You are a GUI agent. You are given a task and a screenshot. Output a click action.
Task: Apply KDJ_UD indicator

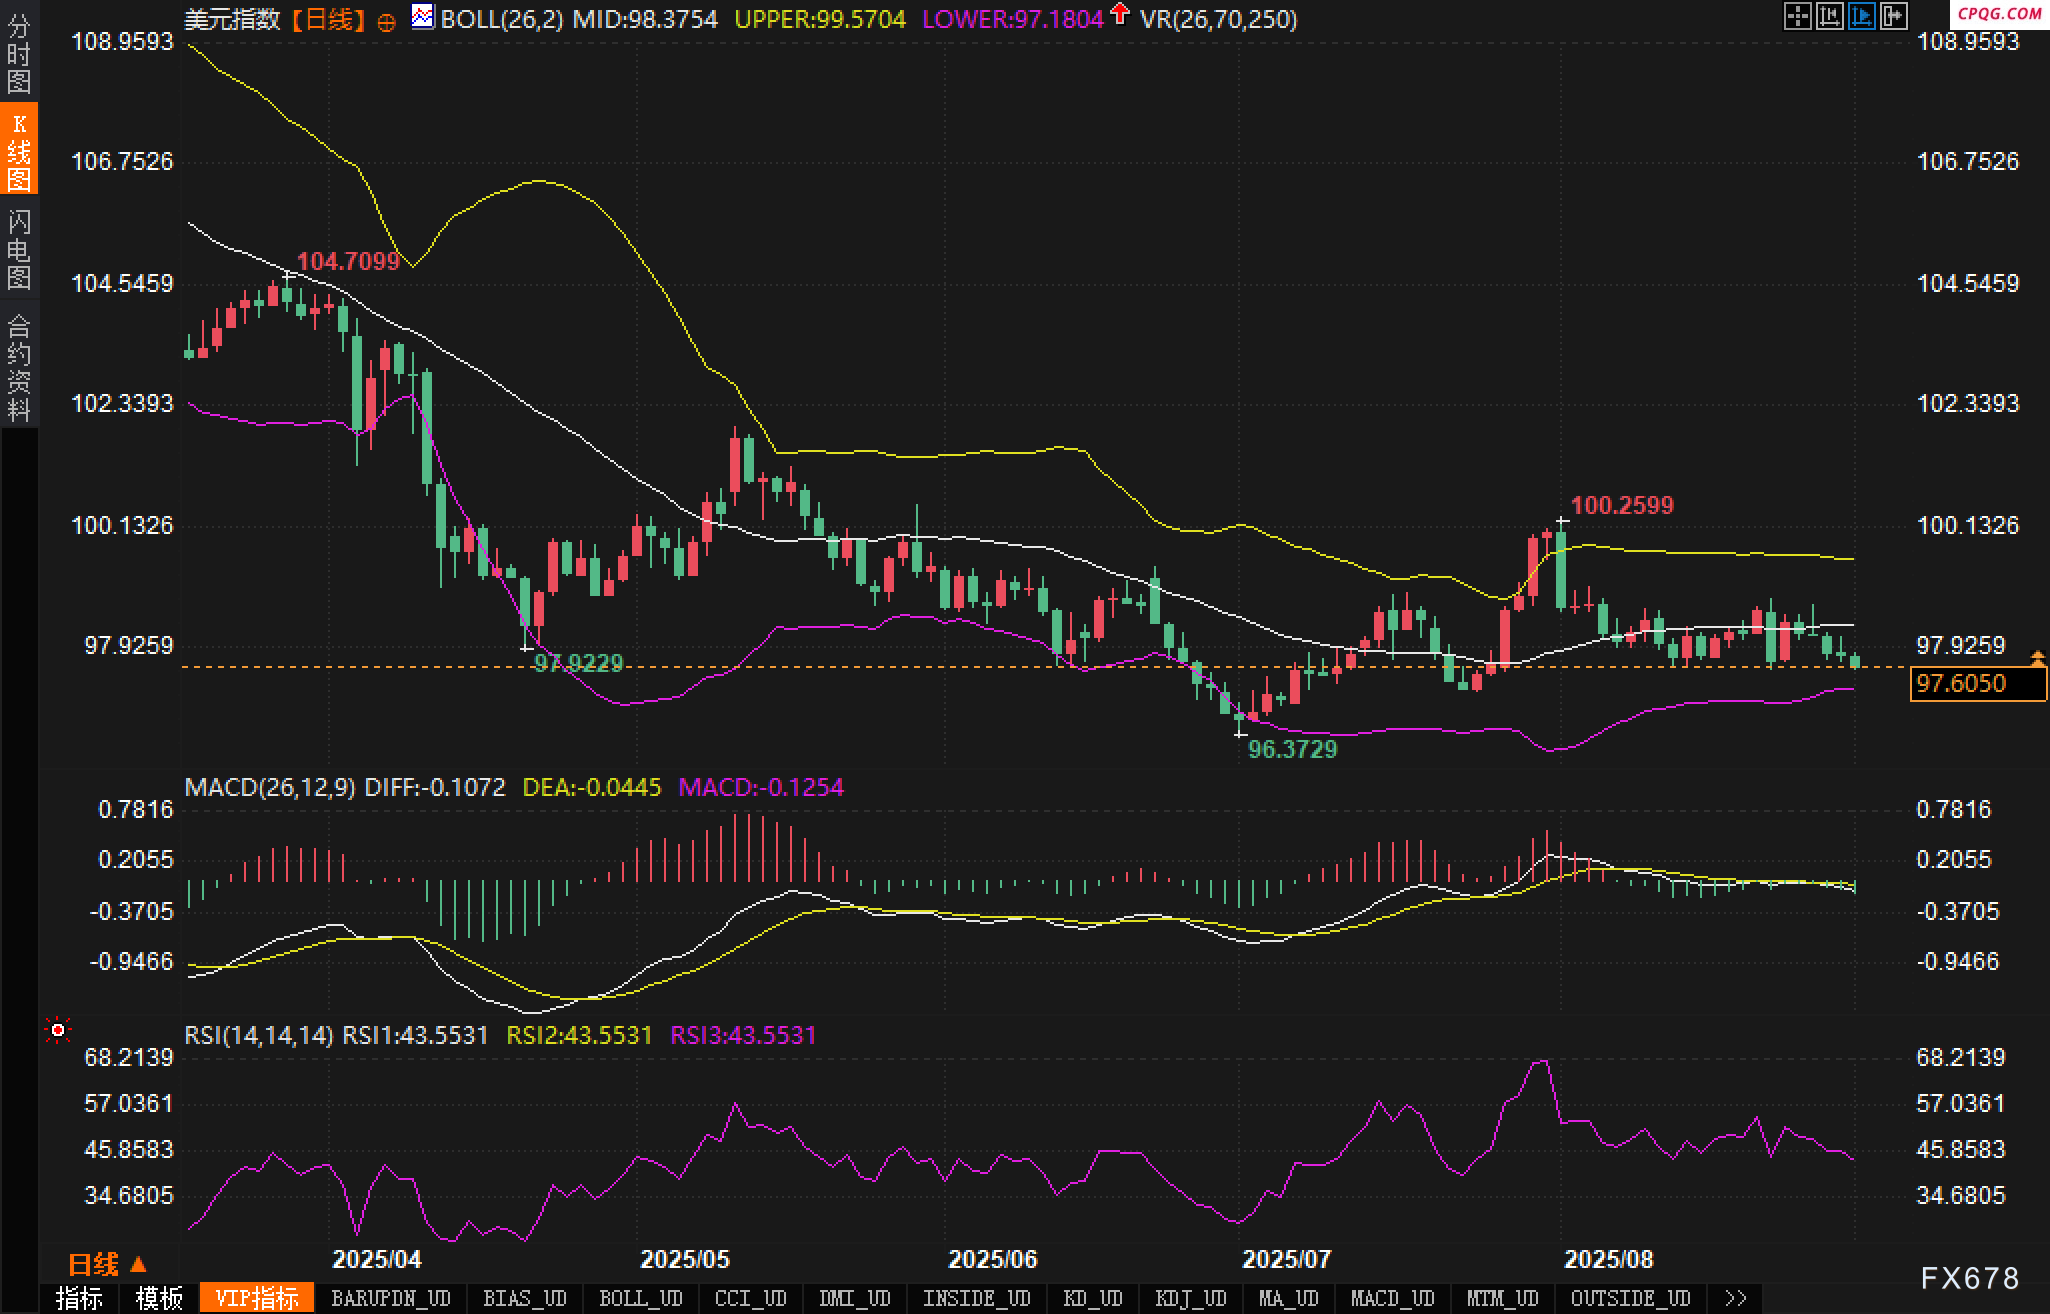point(1191,1298)
